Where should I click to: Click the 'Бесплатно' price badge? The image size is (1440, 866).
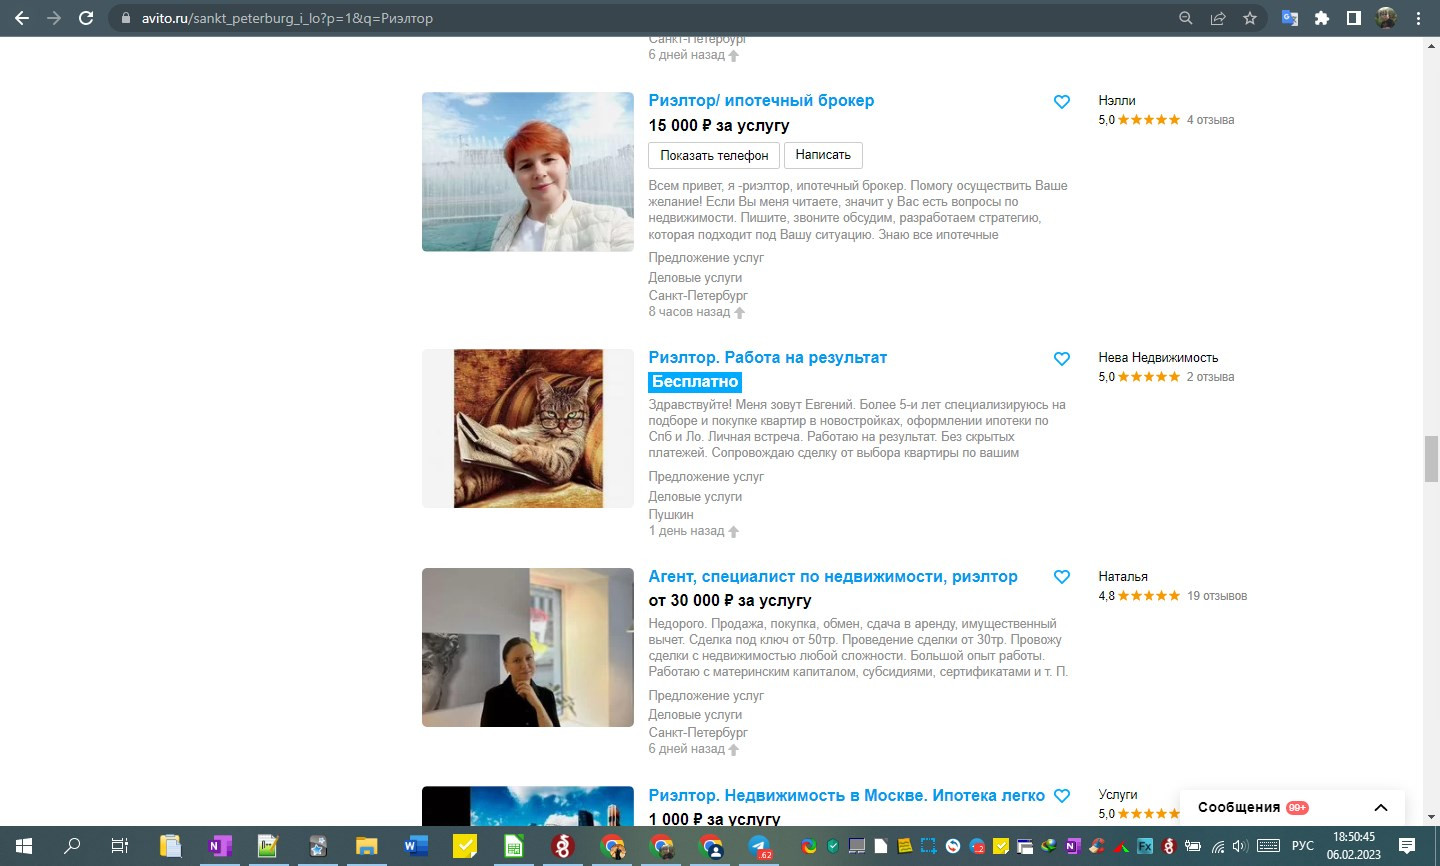tap(695, 381)
